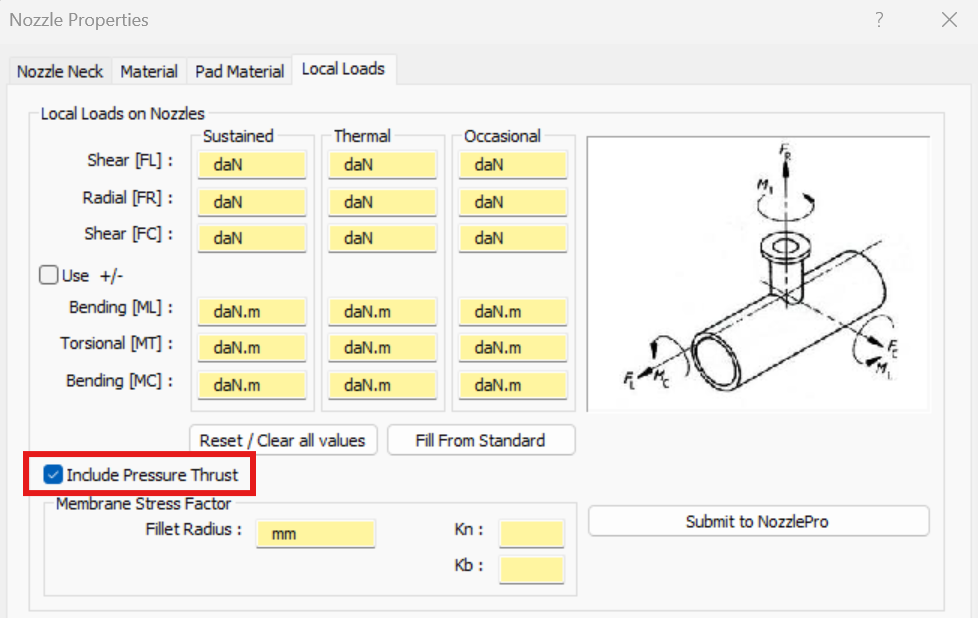
Task: Submit loads to NozzlePro
Action: coord(757,521)
